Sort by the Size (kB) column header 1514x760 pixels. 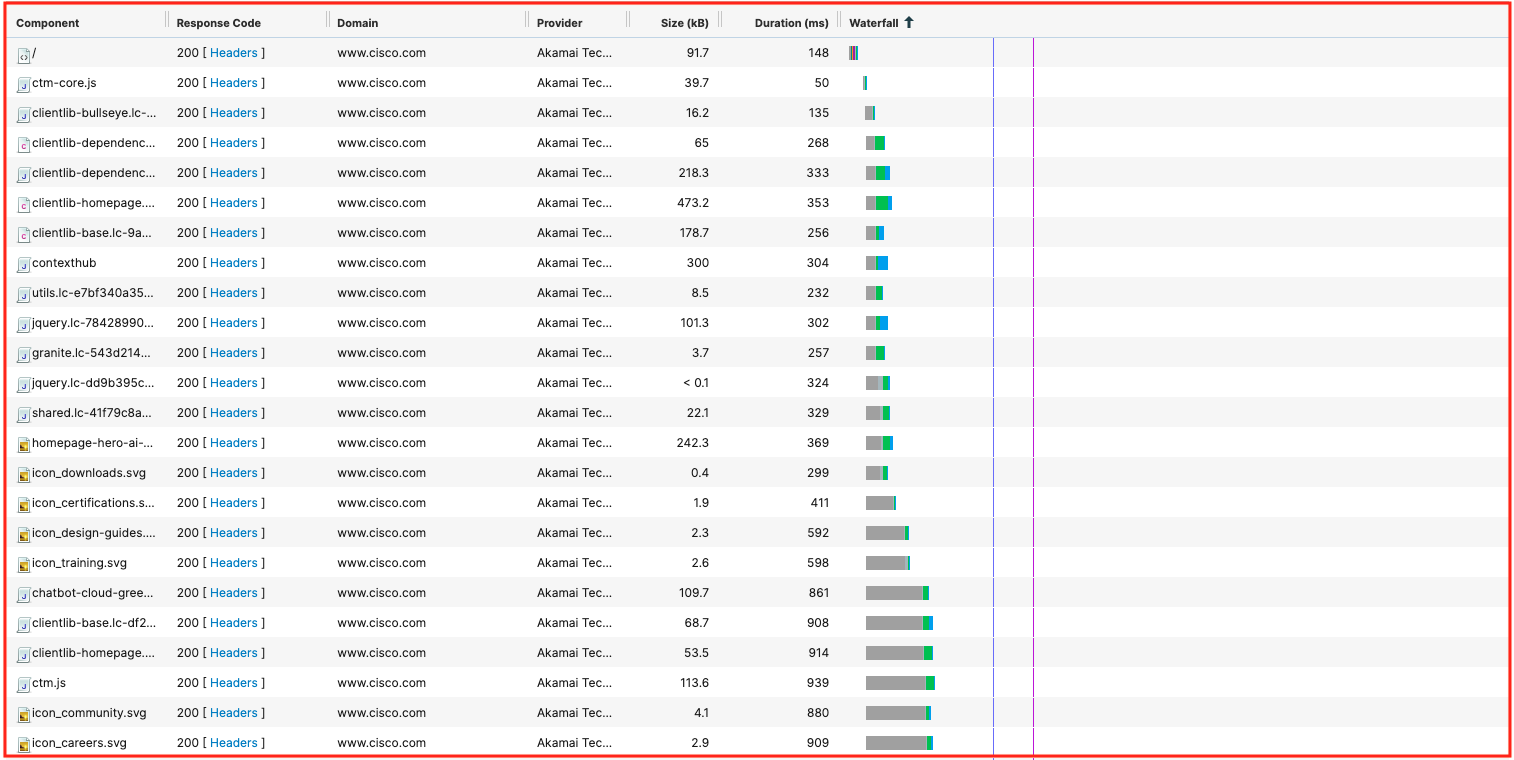685,23
